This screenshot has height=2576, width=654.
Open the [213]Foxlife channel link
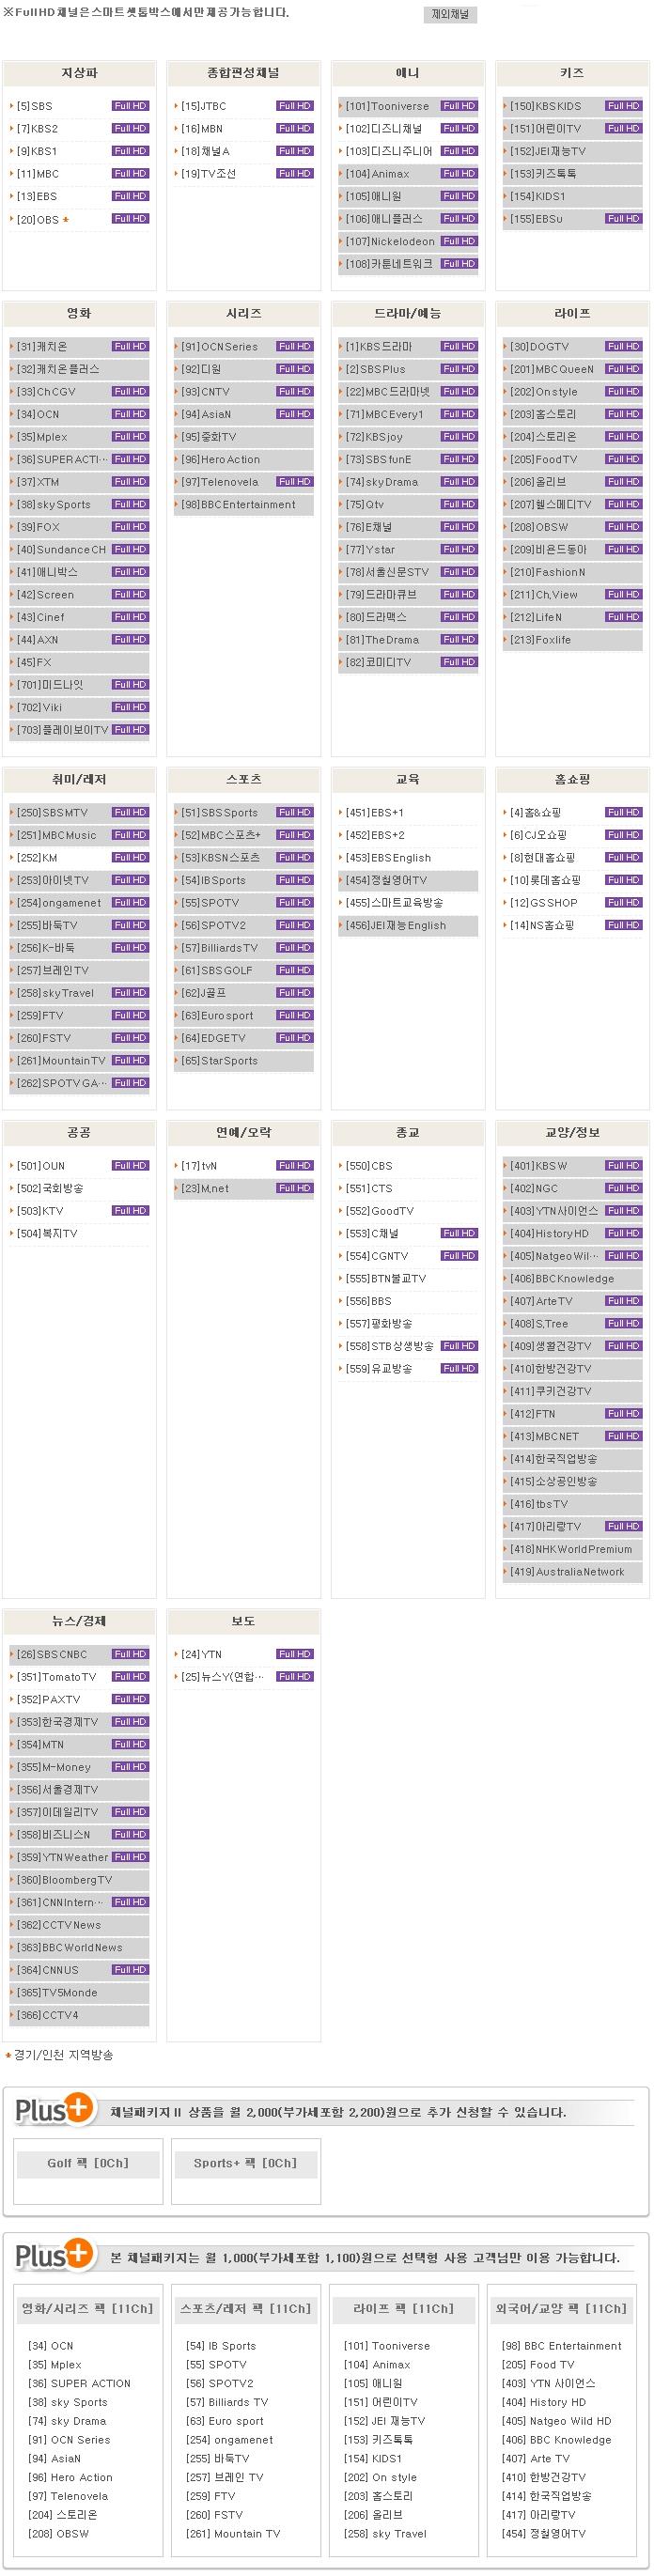pyautogui.click(x=541, y=640)
